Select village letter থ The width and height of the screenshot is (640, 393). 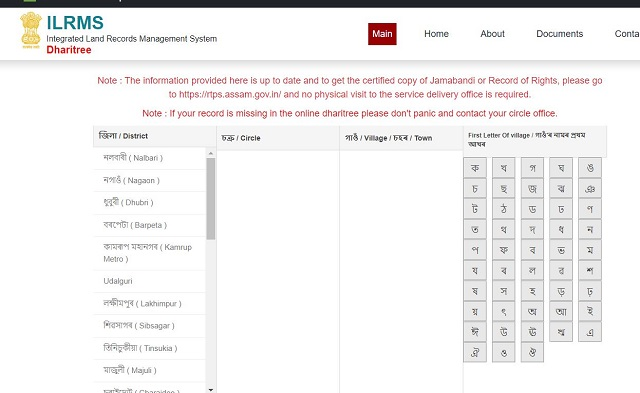pos(504,229)
